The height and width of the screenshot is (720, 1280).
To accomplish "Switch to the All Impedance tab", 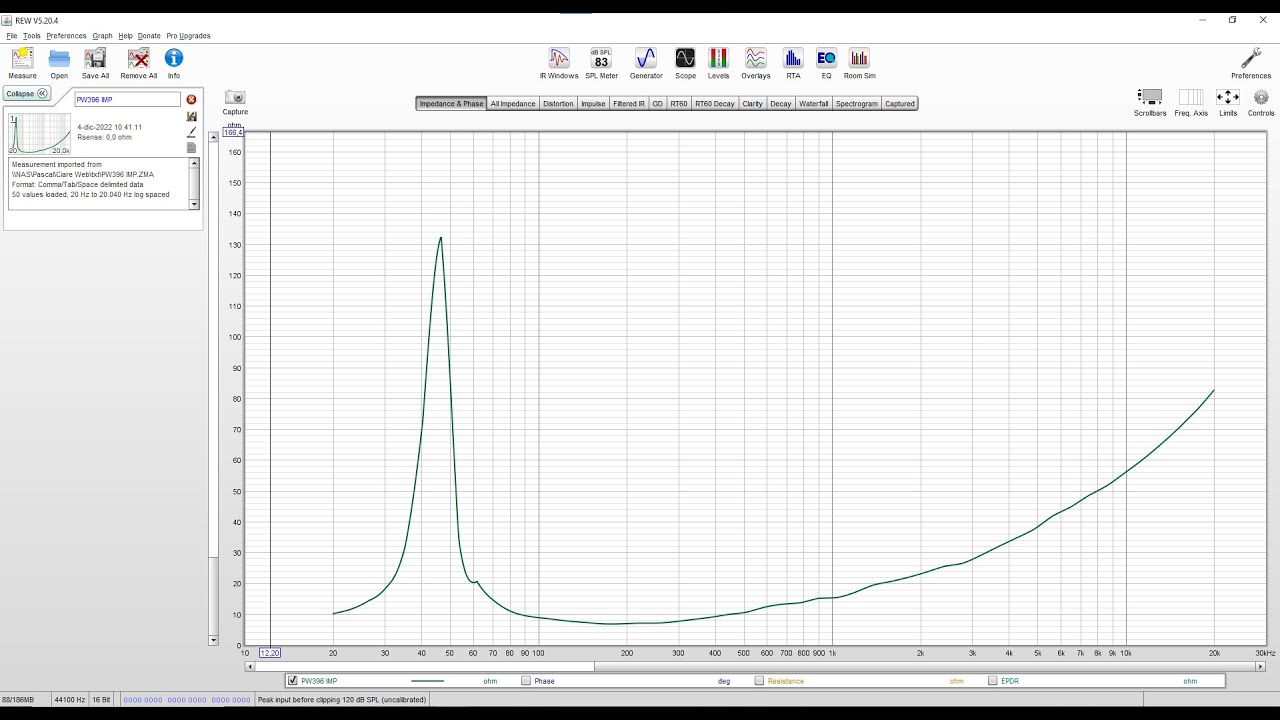I will [x=513, y=104].
